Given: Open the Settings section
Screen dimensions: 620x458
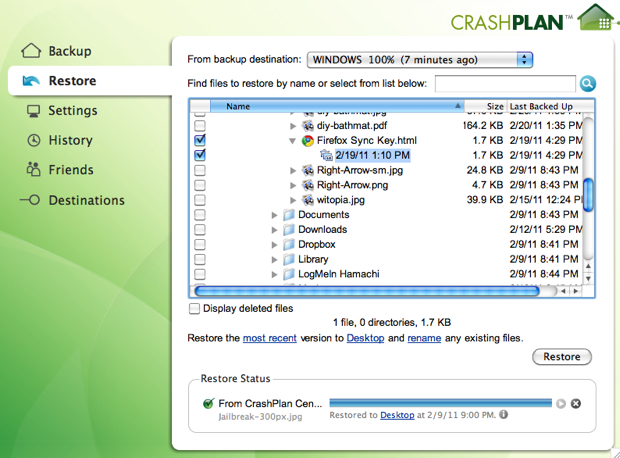Looking at the screenshot, I should (73, 111).
